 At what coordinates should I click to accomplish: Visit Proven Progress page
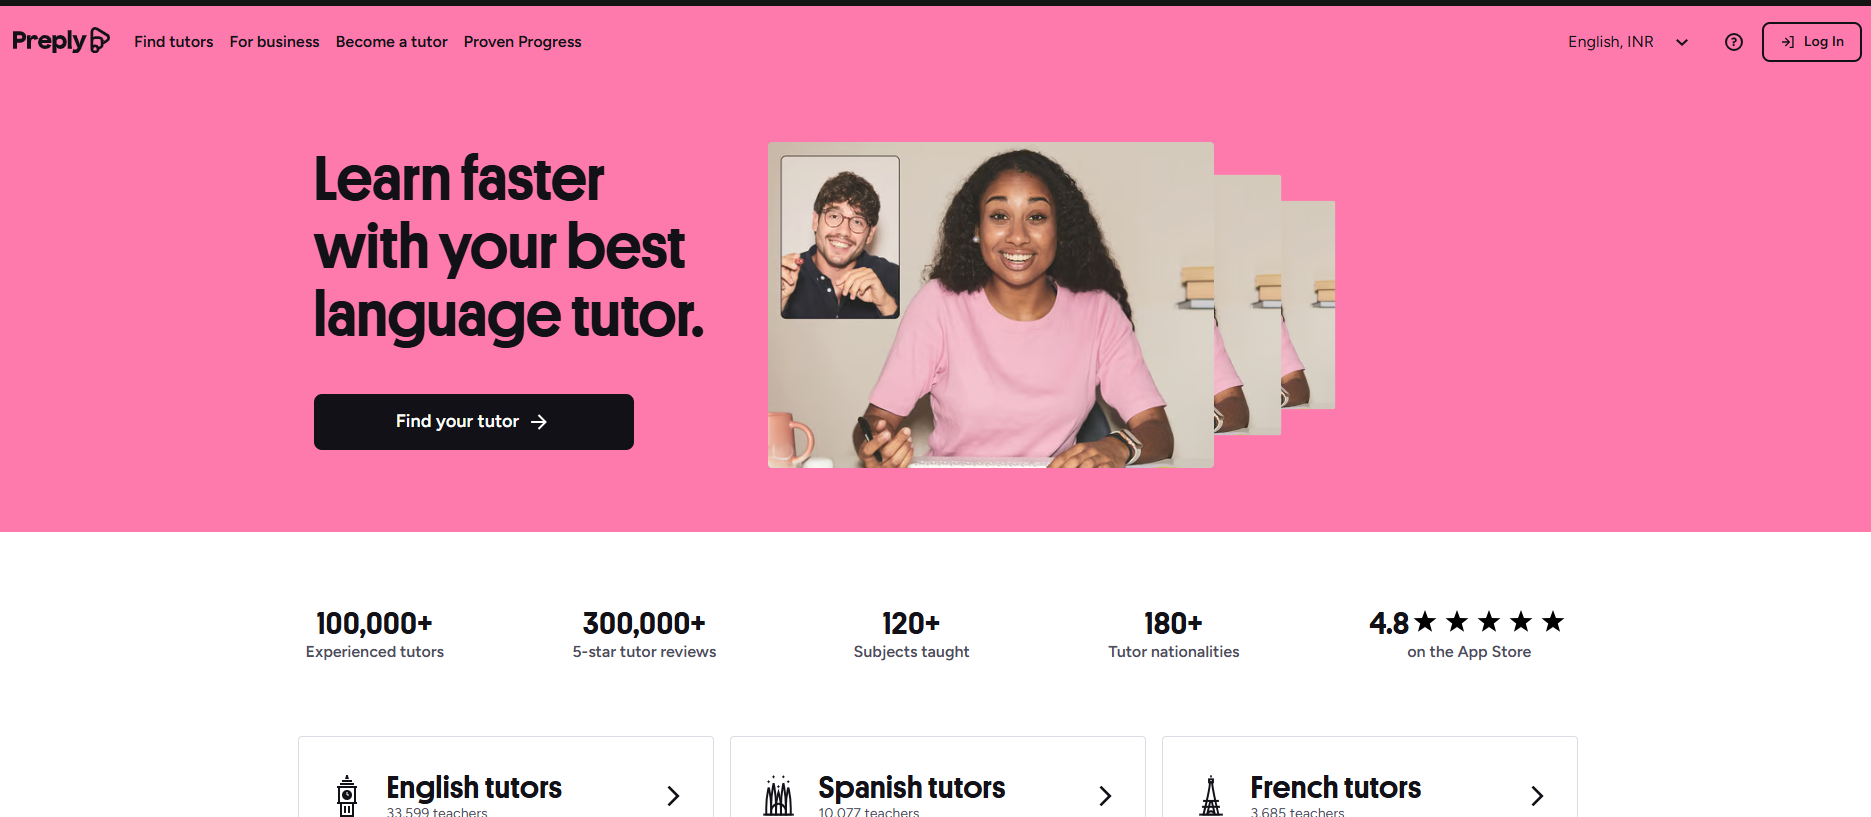[523, 42]
